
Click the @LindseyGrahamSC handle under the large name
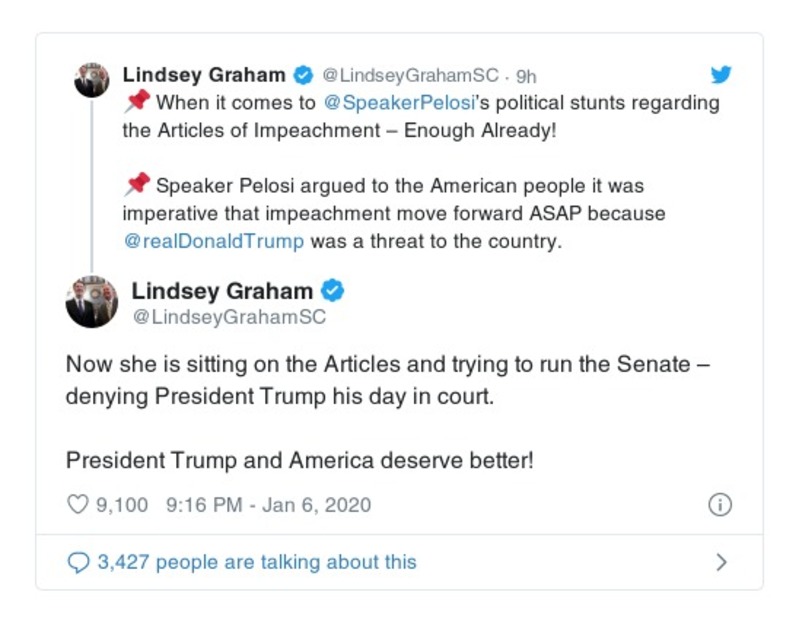229,317
